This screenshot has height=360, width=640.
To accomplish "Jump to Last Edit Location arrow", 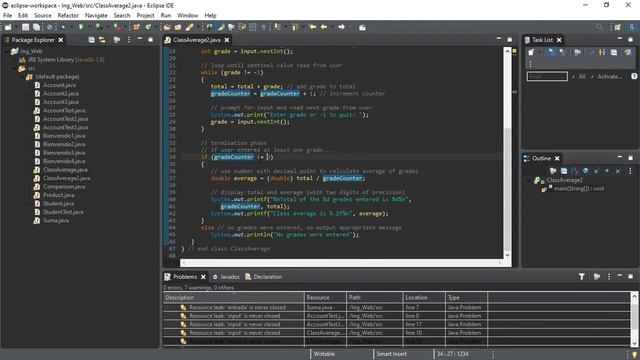I will point(313,27).
